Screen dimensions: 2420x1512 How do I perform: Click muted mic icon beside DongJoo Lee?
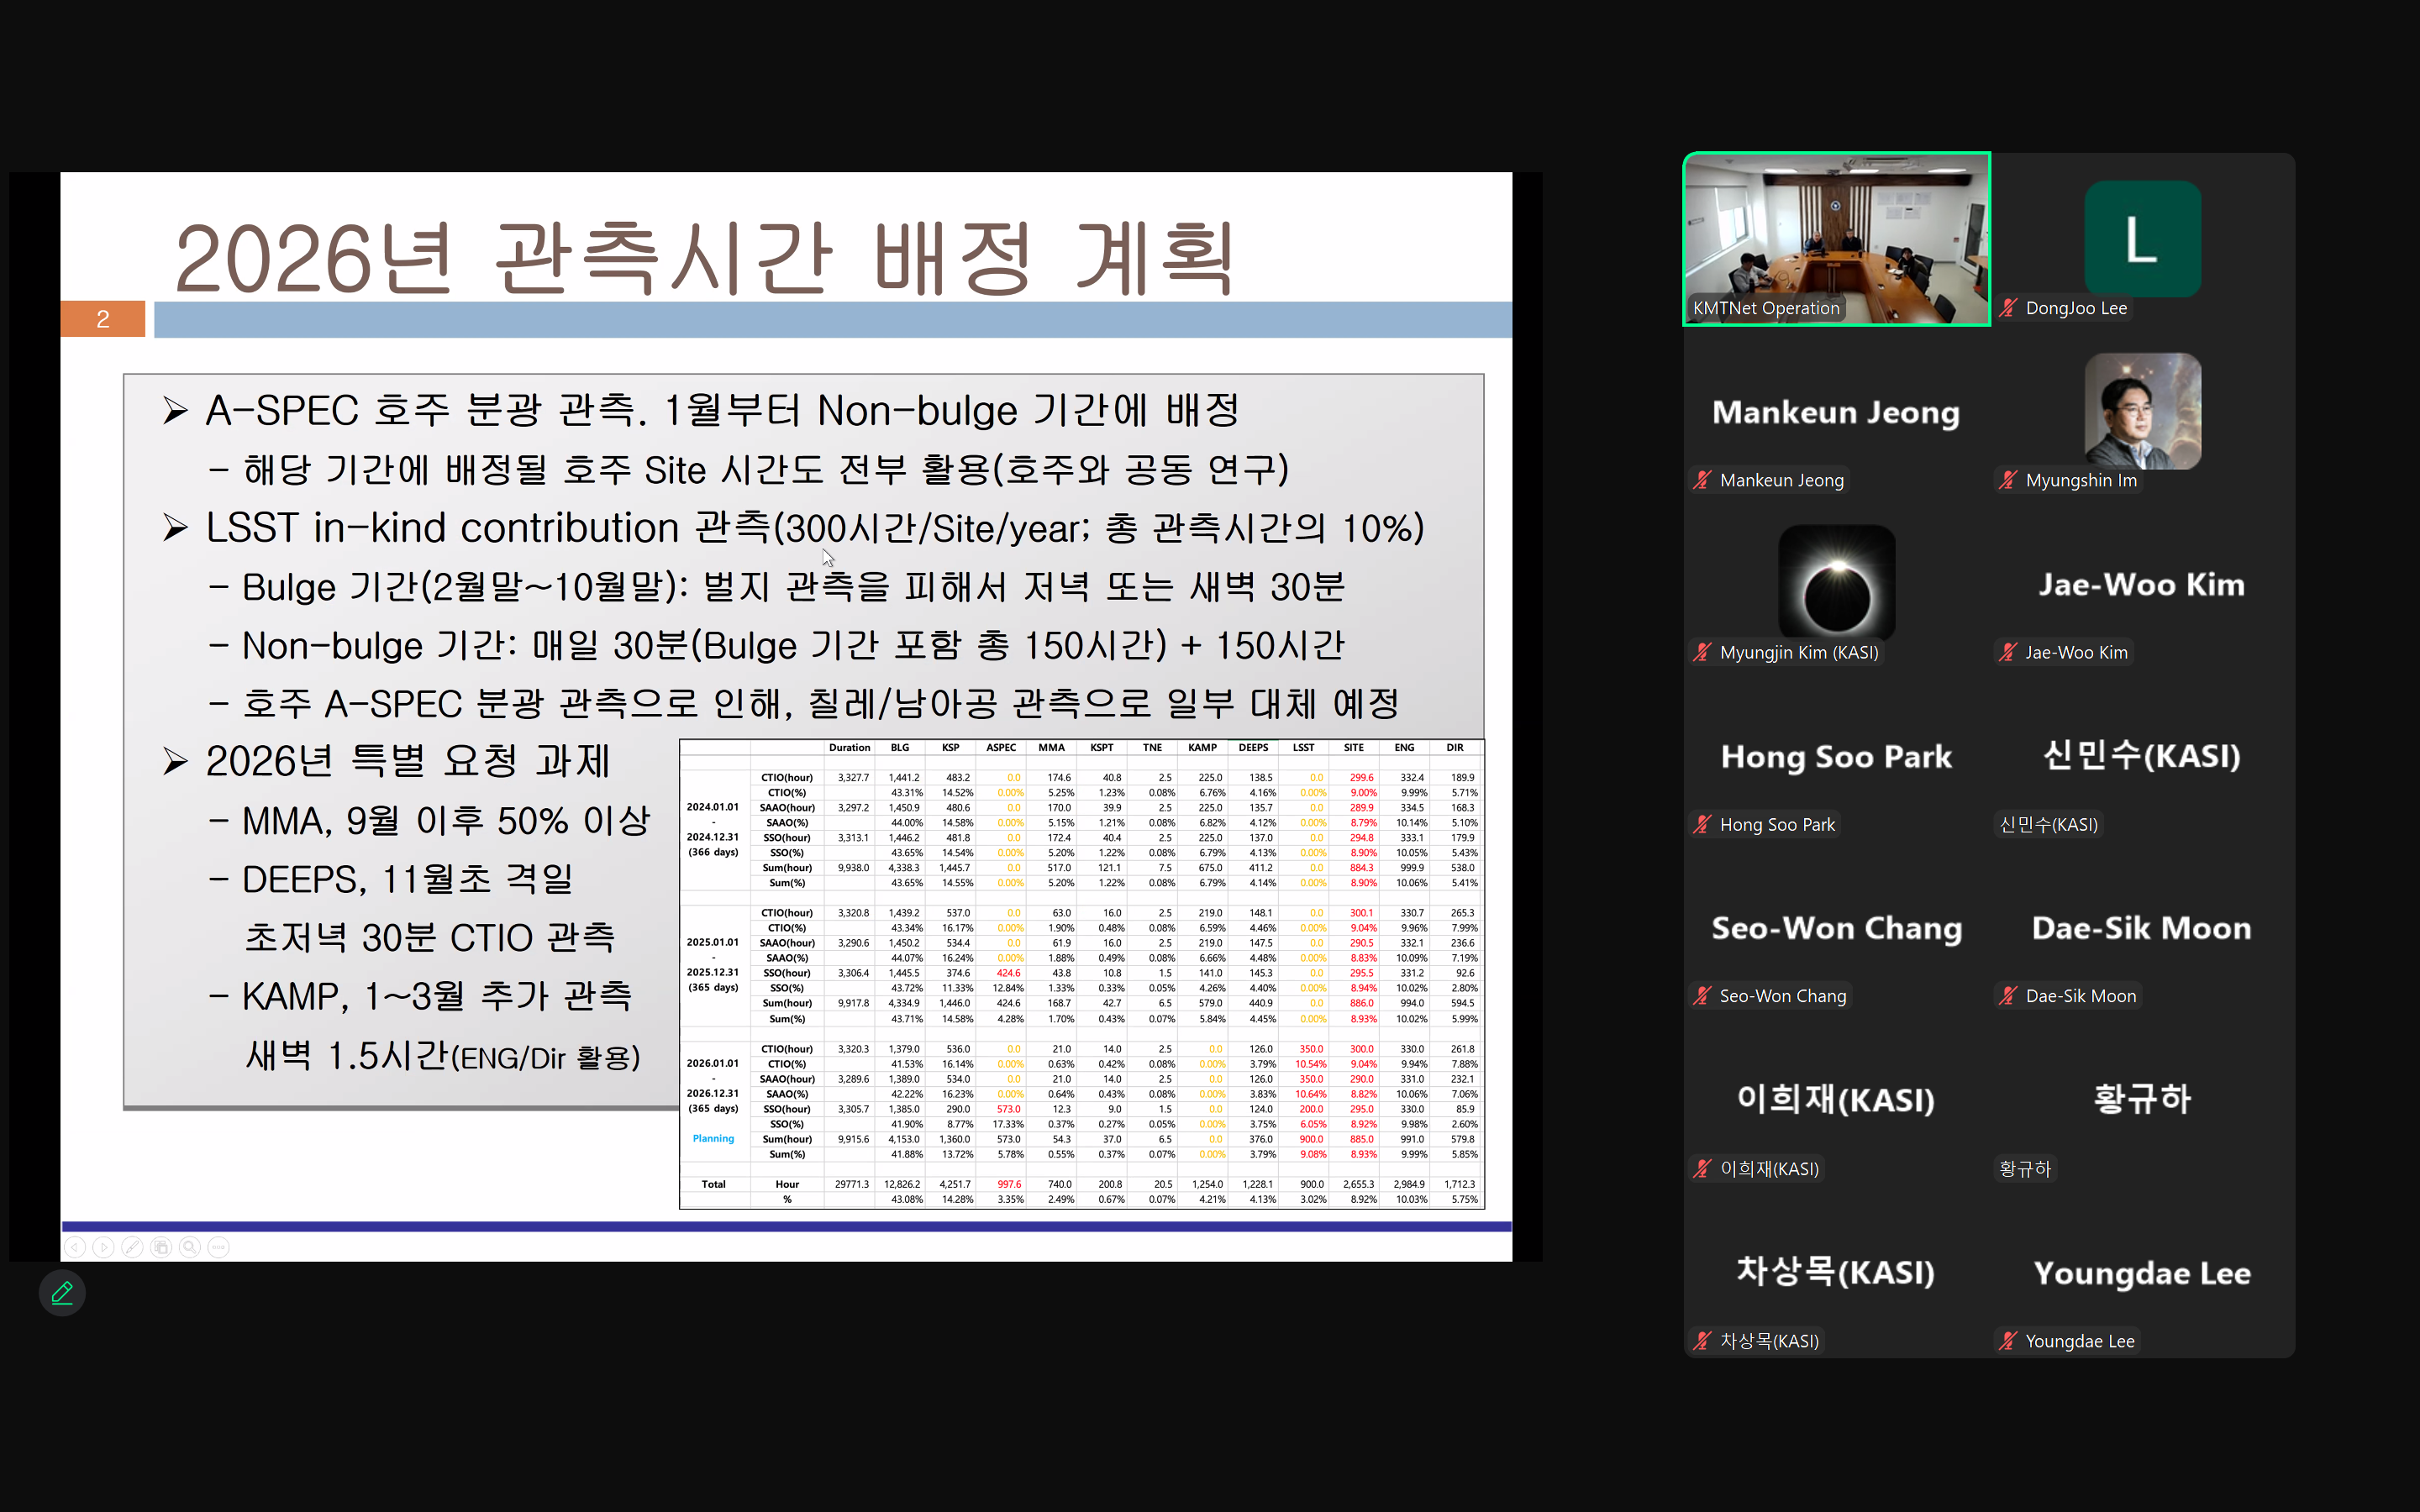coord(2008,308)
